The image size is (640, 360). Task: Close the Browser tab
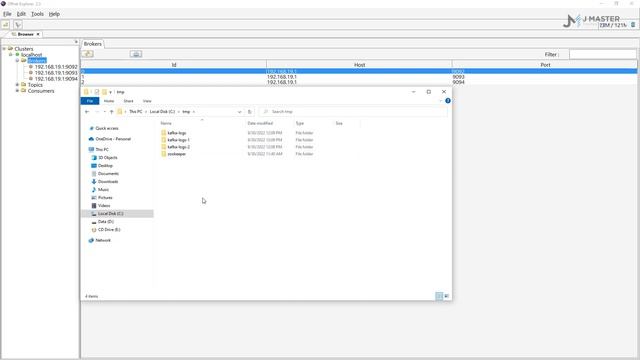[38, 34]
